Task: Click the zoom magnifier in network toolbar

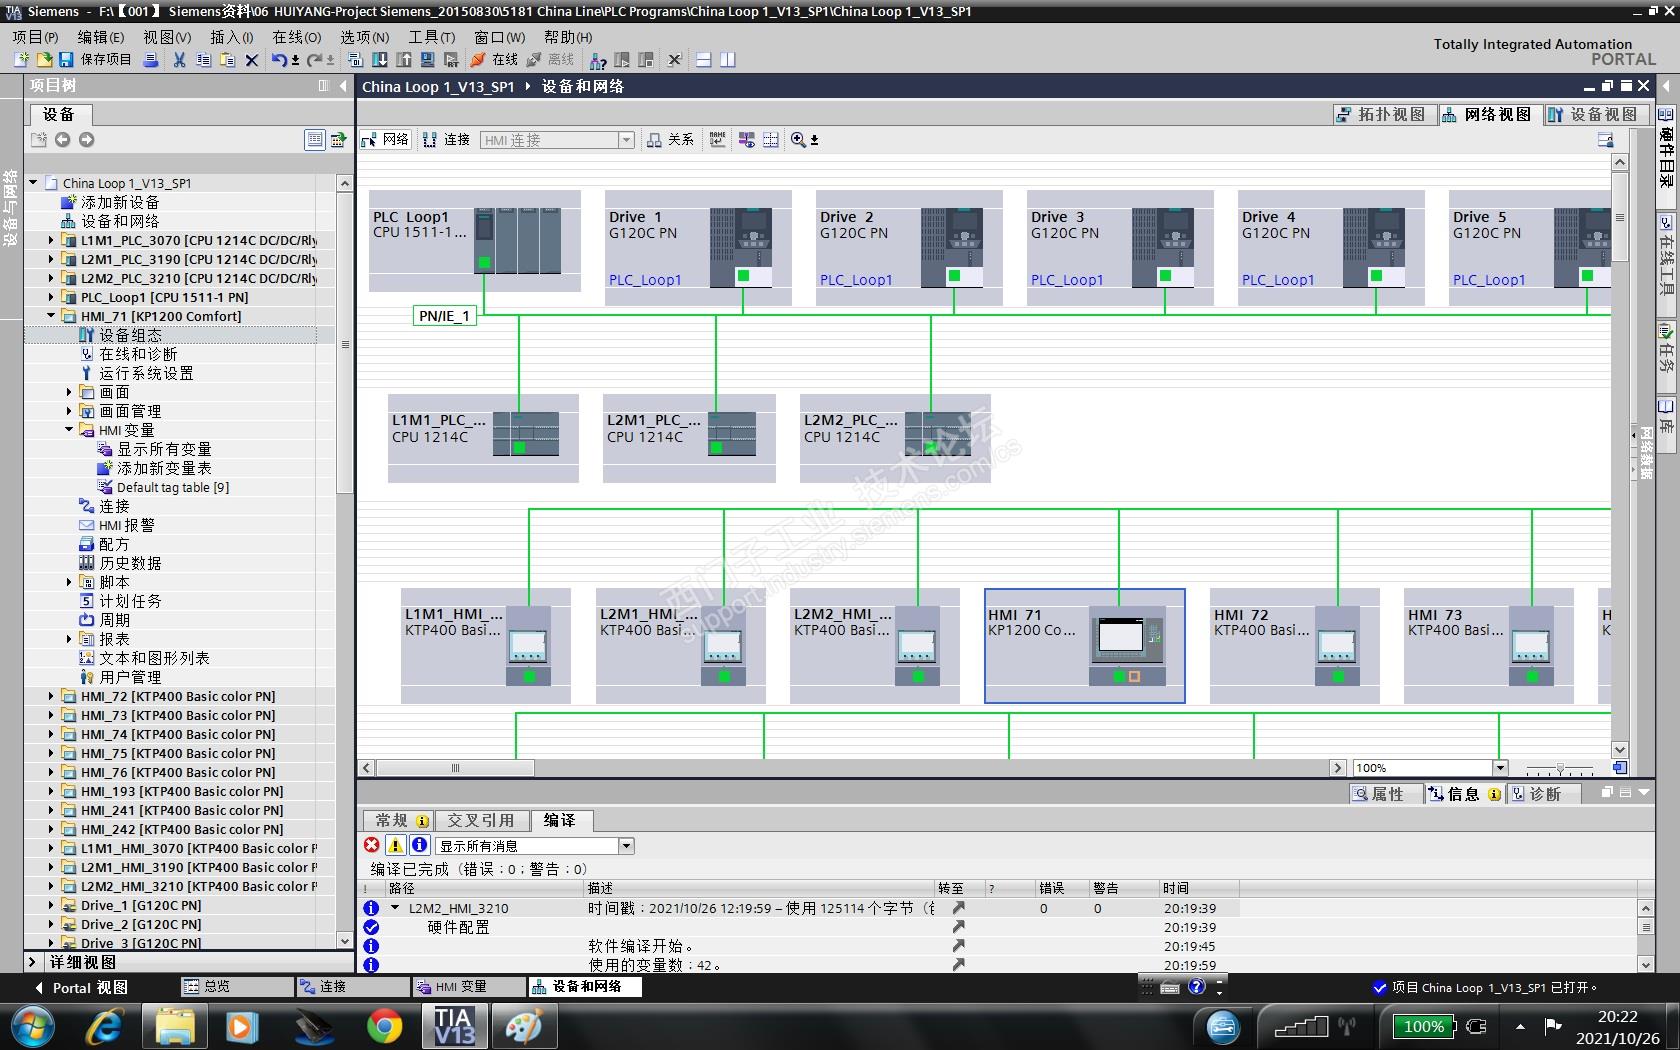Action: (798, 140)
